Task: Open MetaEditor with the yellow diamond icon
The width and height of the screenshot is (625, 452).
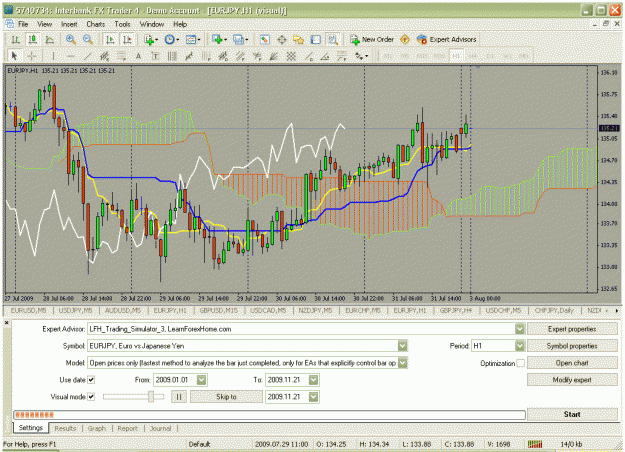Action: click(x=405, y=39)
